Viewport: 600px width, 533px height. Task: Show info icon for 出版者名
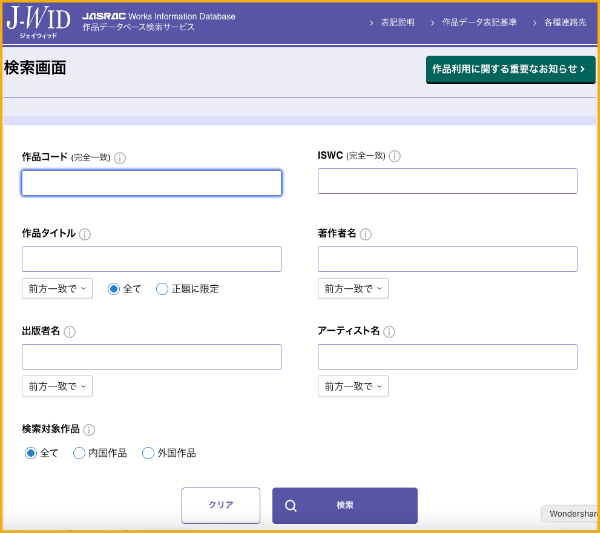tap(69, 332)
